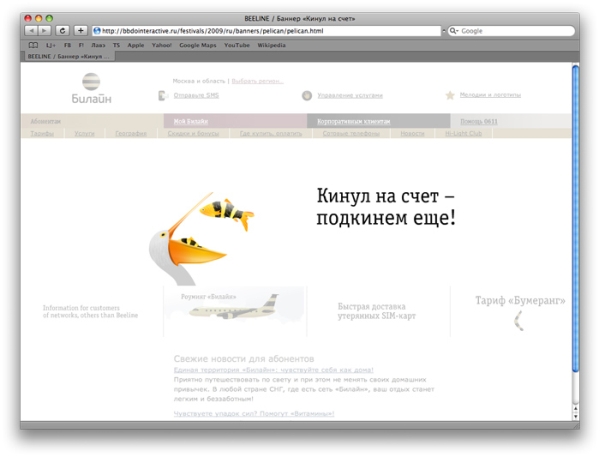Screen dimensions: 600x457
Task: Click the airplane roaming banner image
Action: pyautogui.click(x=235, y=308)
